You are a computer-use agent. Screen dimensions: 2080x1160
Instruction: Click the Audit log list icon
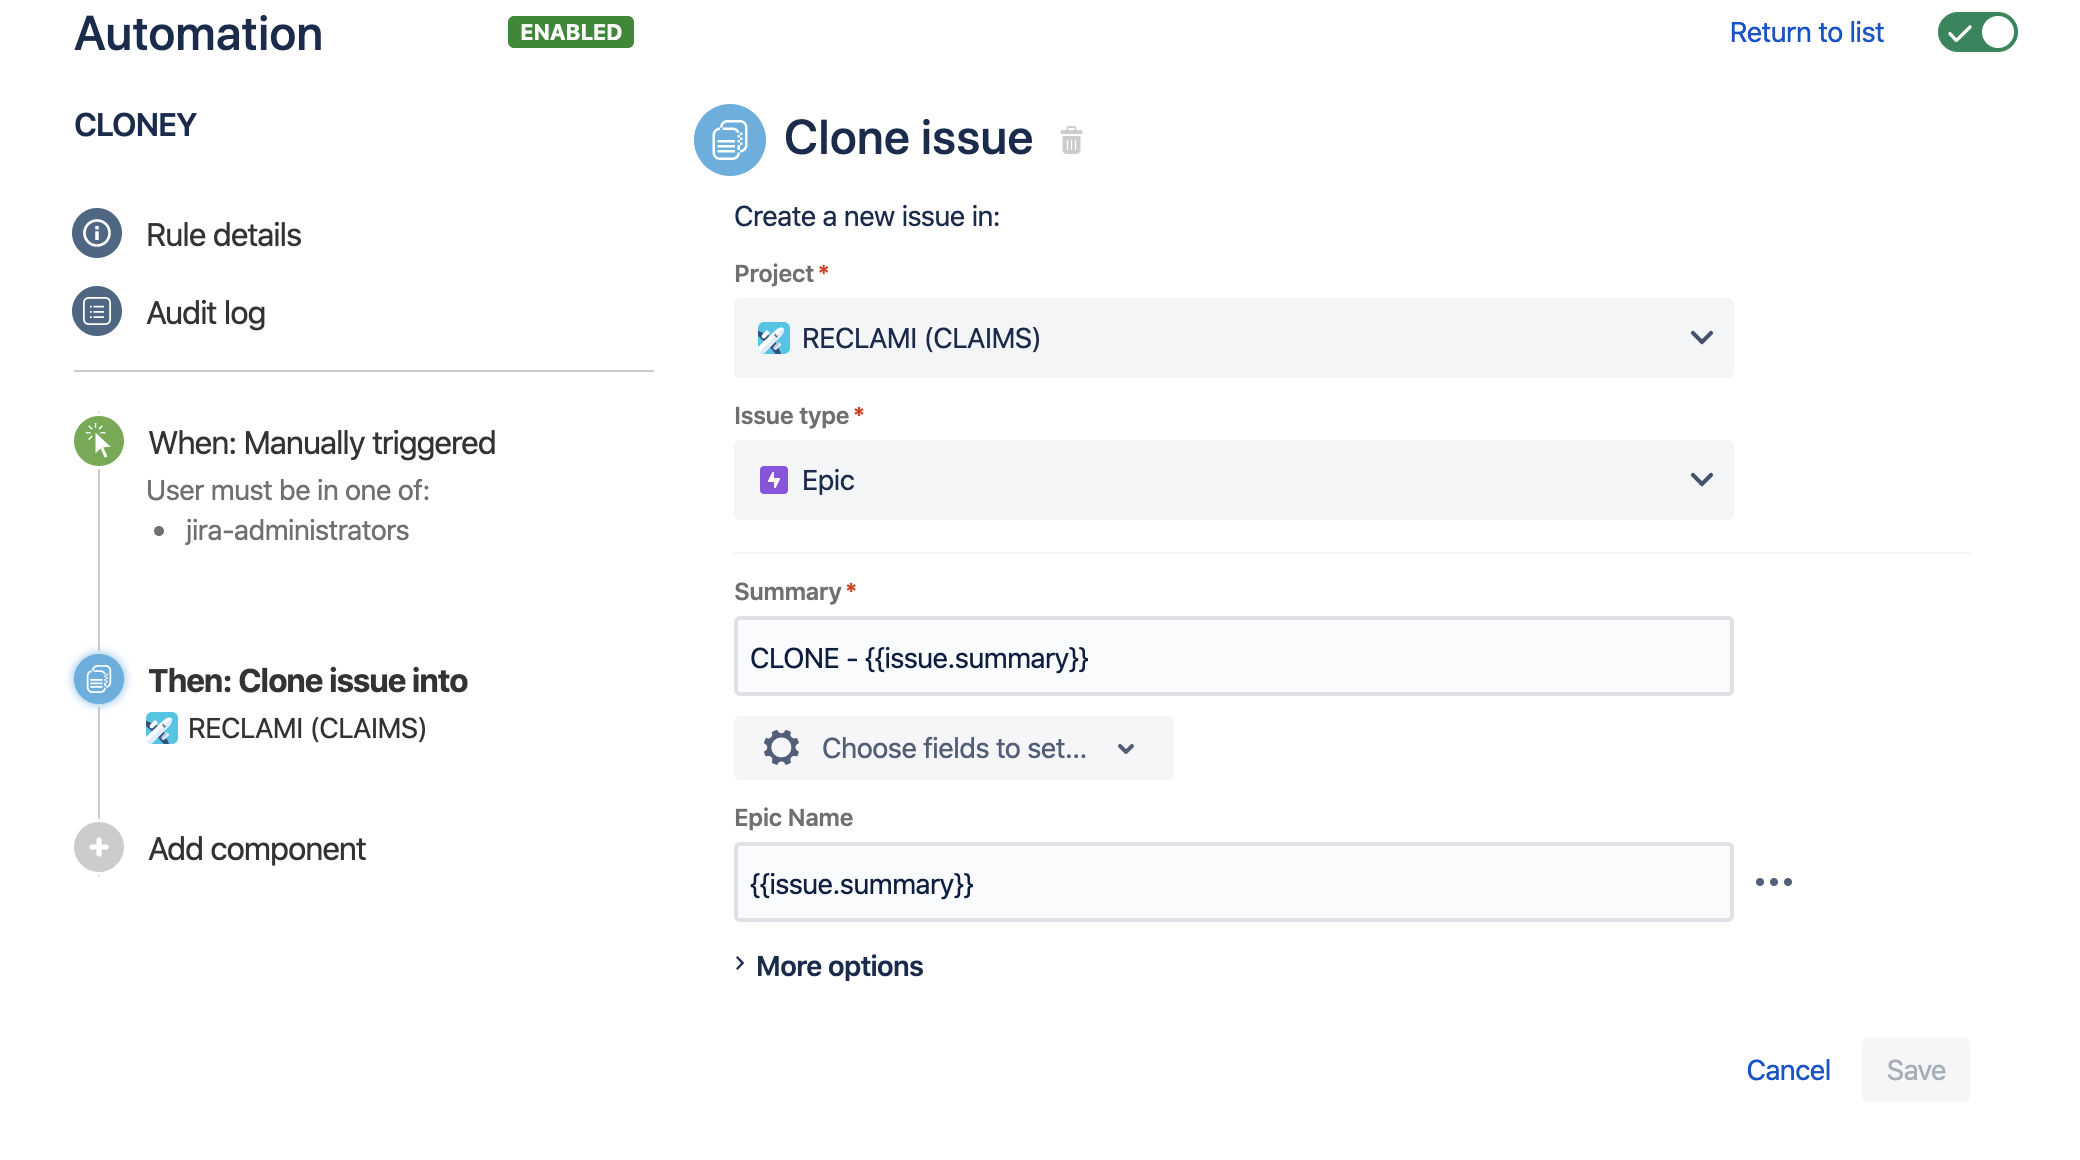pyautogui.click(x=97, y=312)
